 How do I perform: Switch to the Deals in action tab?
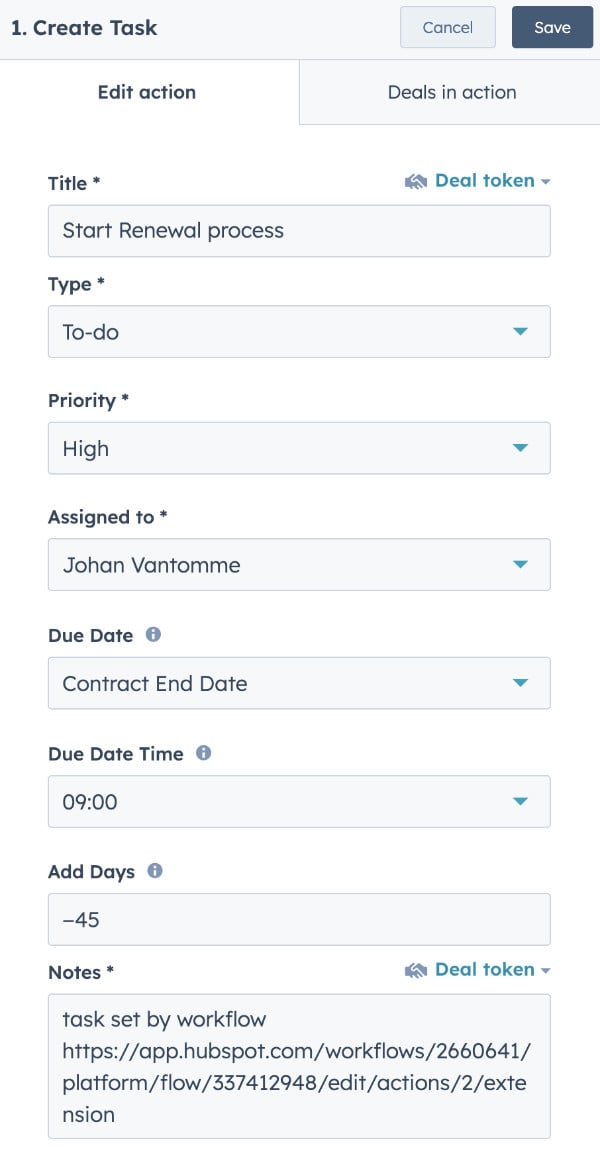(452, 92)
